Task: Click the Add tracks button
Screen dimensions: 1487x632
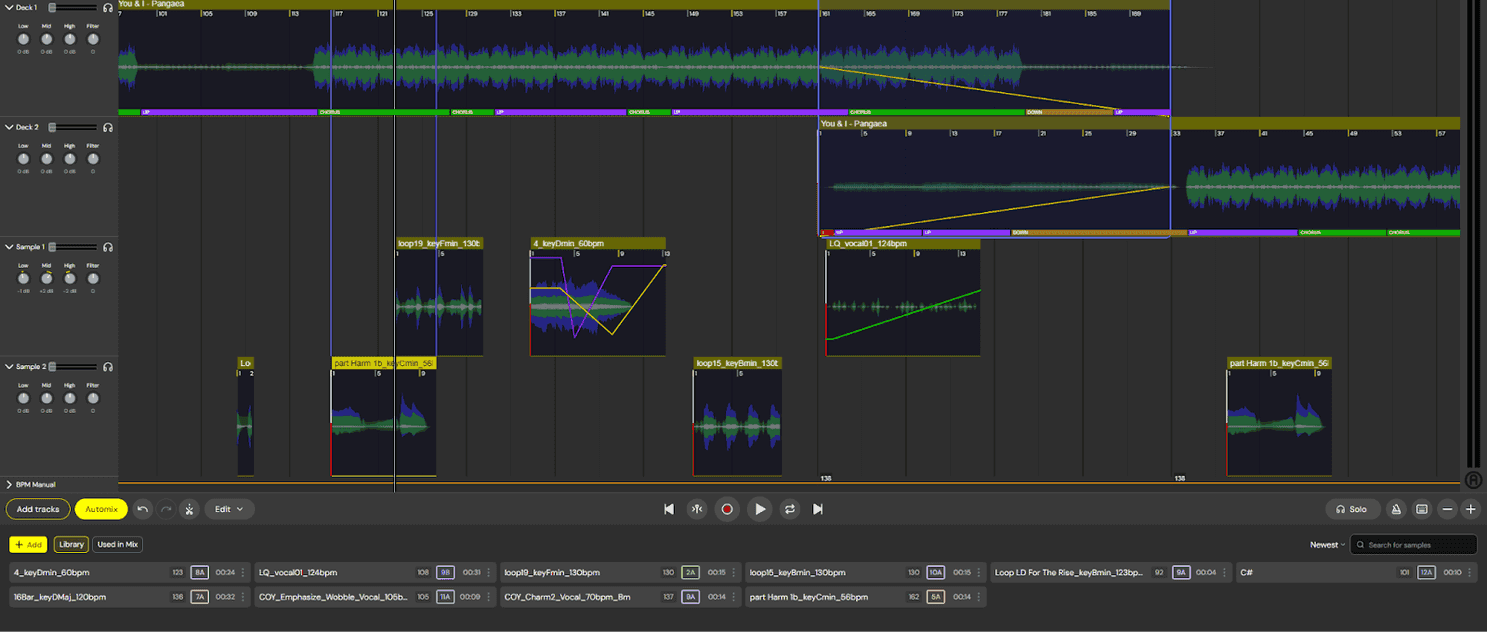Action: pos(37,509)
